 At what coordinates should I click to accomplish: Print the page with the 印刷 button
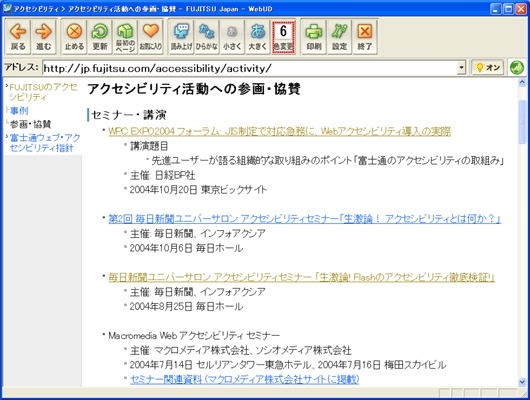pyautogui.click(x=314, y=37)
